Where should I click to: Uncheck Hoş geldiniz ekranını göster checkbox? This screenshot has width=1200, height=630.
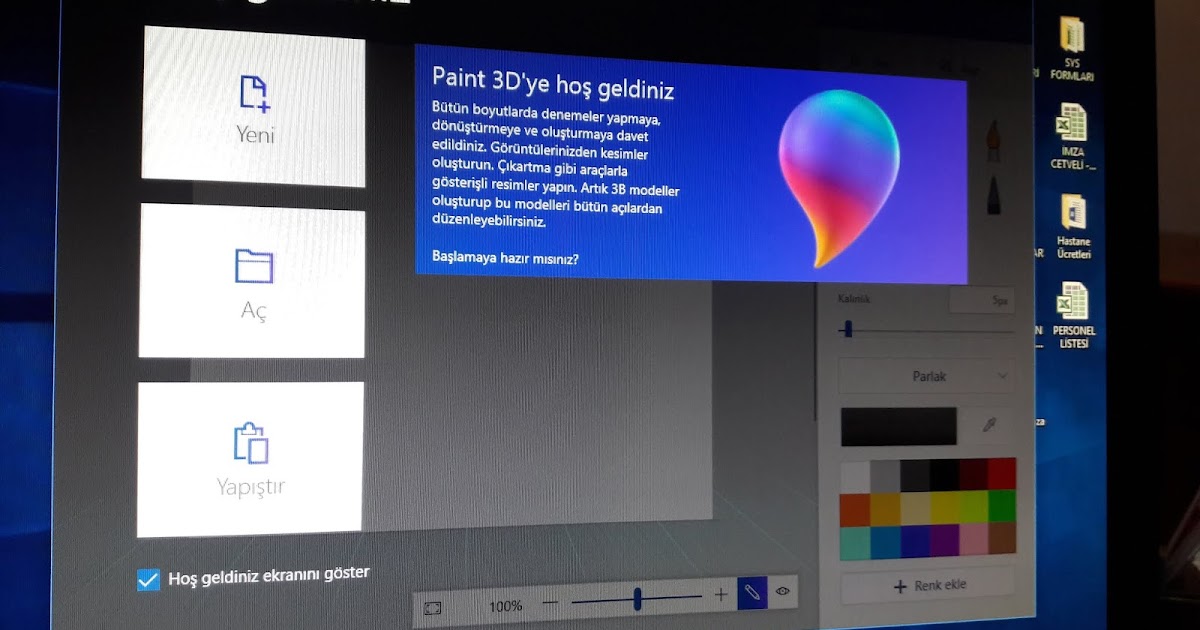click(x=148, y=580)
